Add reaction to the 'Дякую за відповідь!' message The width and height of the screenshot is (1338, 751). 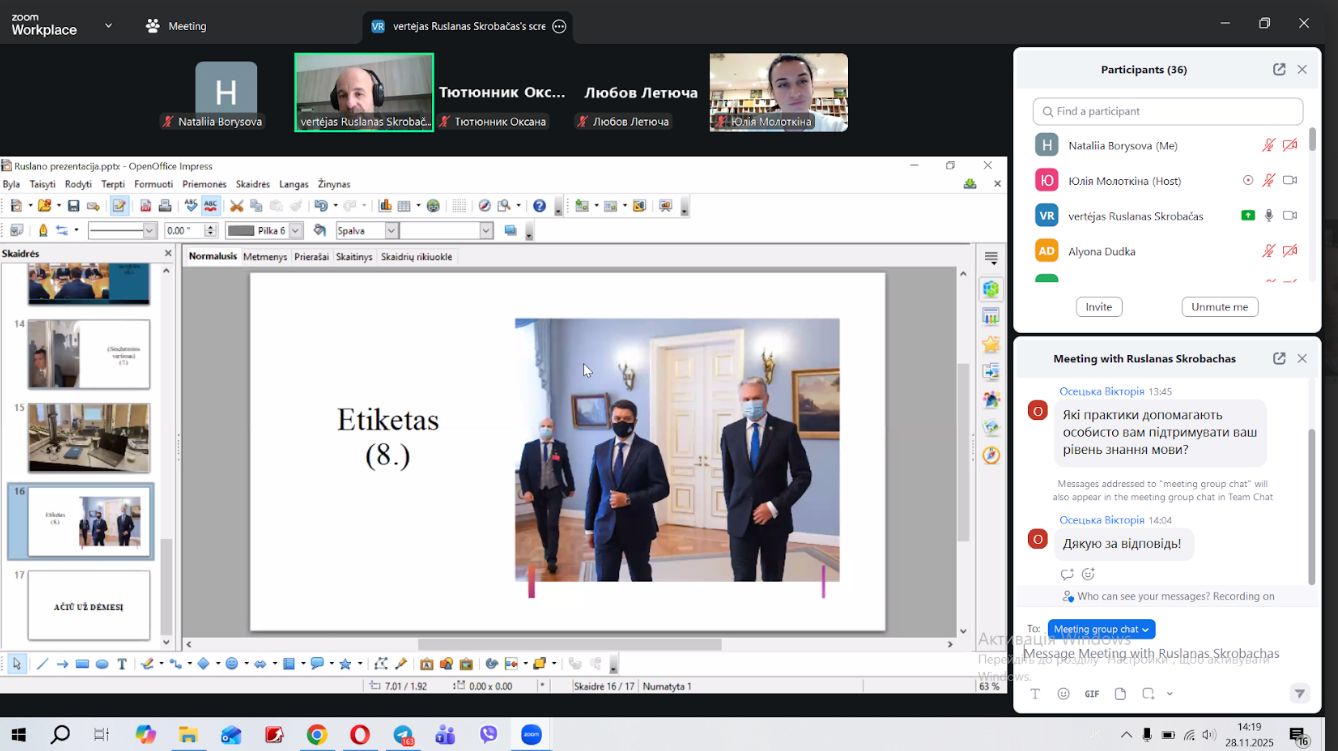click(x=1088, y=574)
